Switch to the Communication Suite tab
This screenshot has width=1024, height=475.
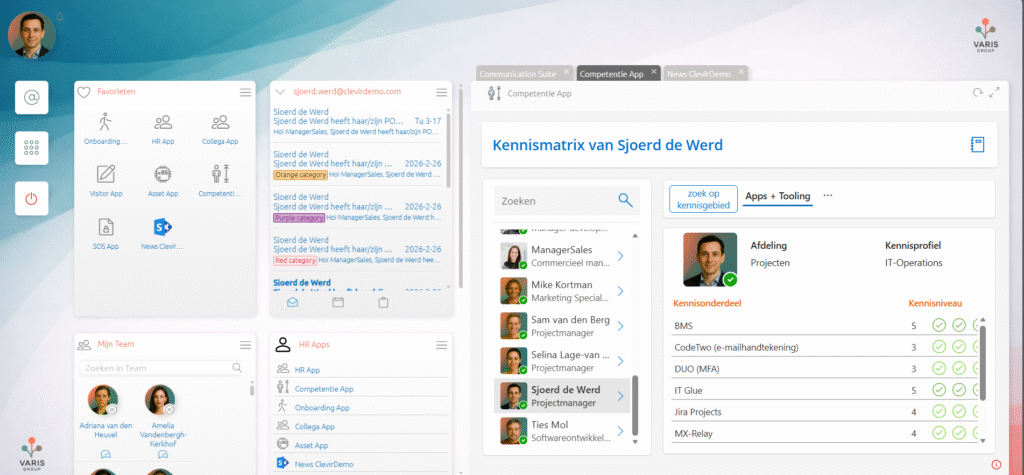pyautogui.click(x=519, y=73)
